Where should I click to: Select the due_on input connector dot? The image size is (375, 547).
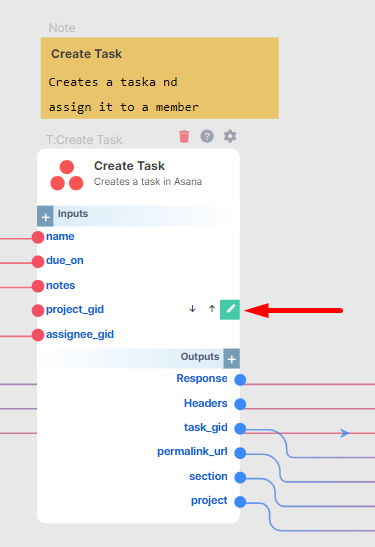(x=38, y=262)
